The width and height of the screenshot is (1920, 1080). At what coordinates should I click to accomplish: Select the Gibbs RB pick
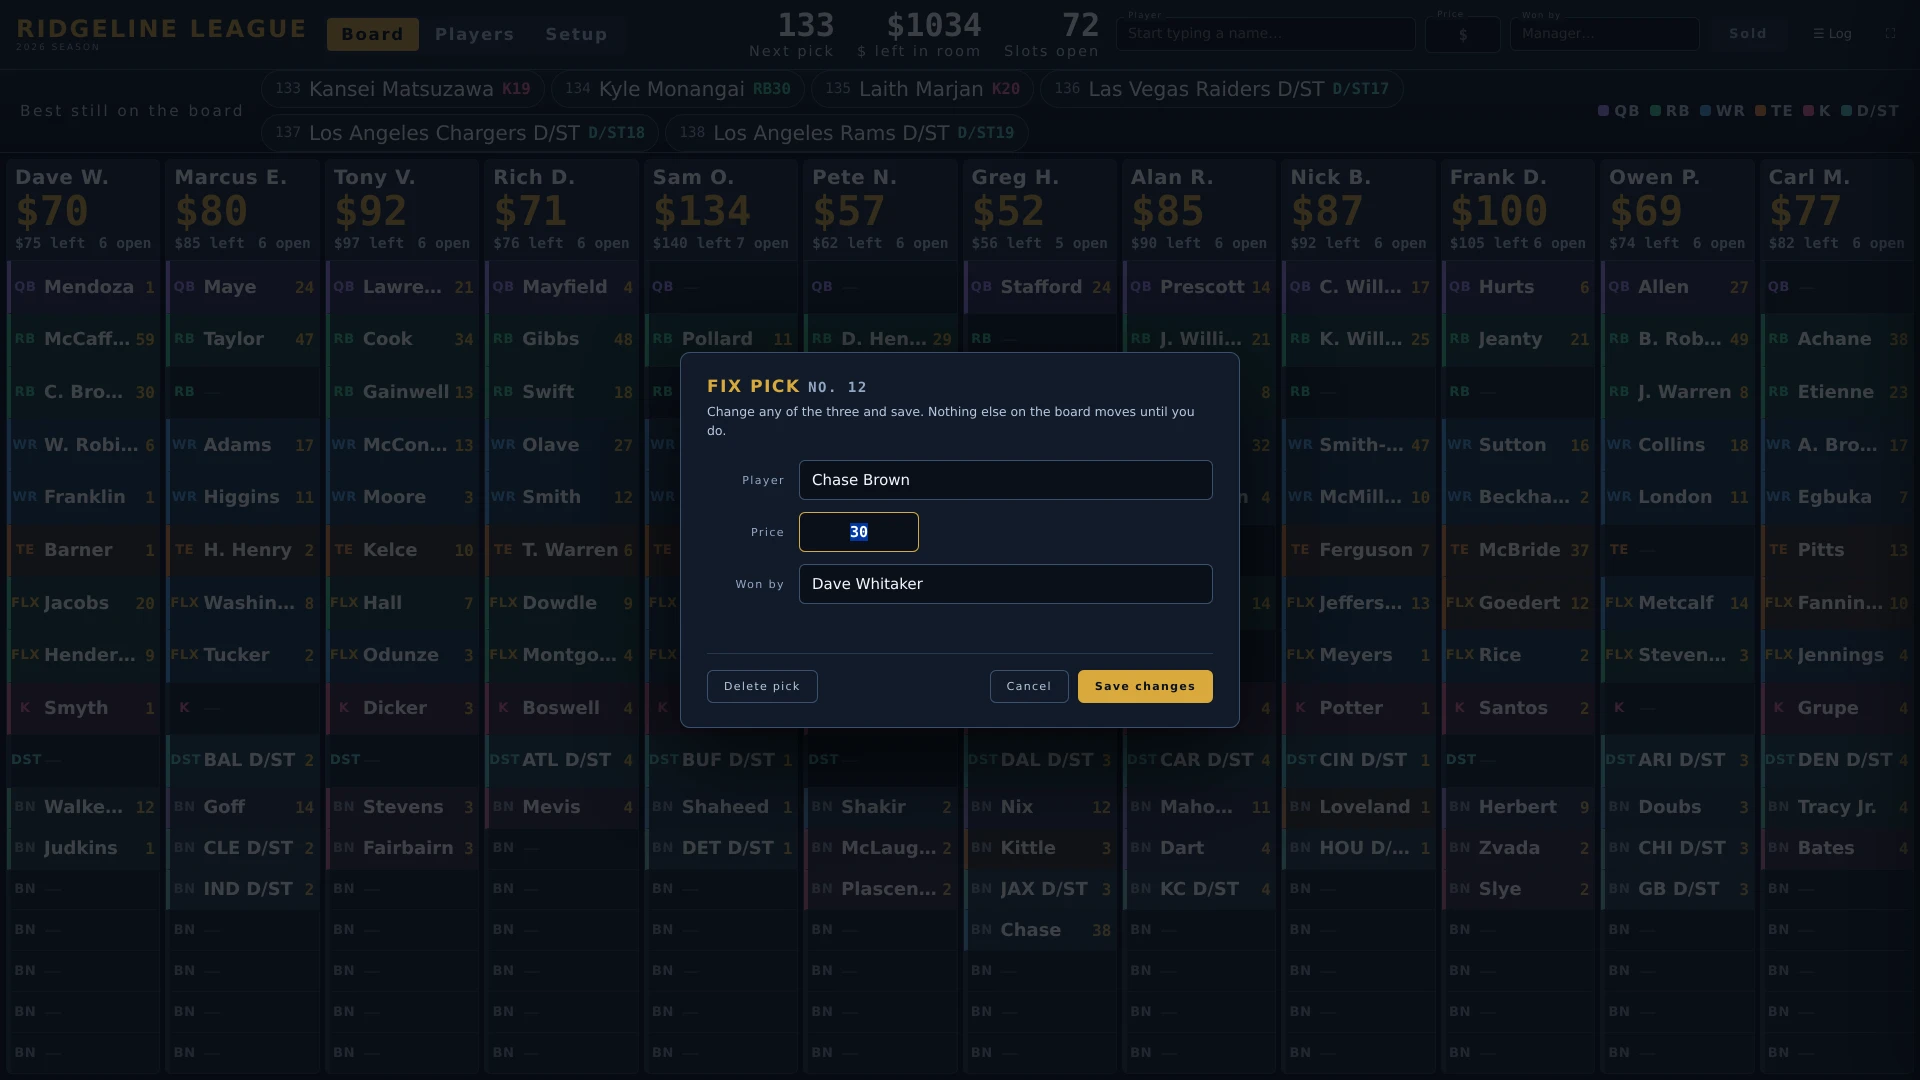(562, 339)
